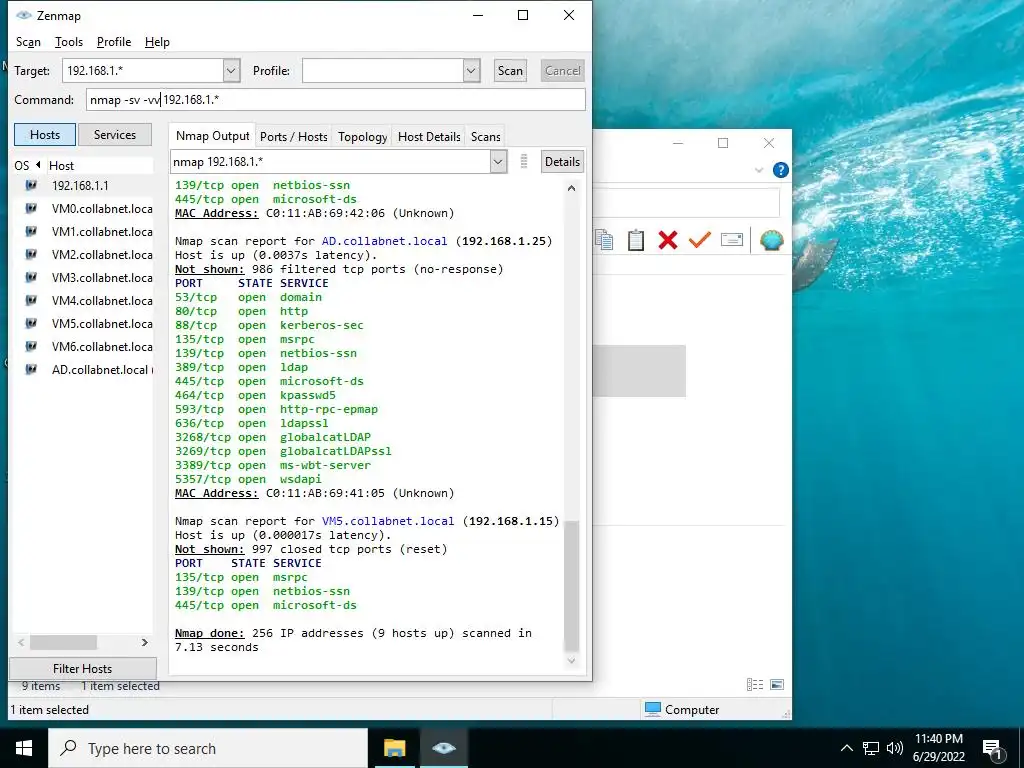Click the OS icon beside VM5.collabnet.local
1024x768 pixels.
click(31, 323)
